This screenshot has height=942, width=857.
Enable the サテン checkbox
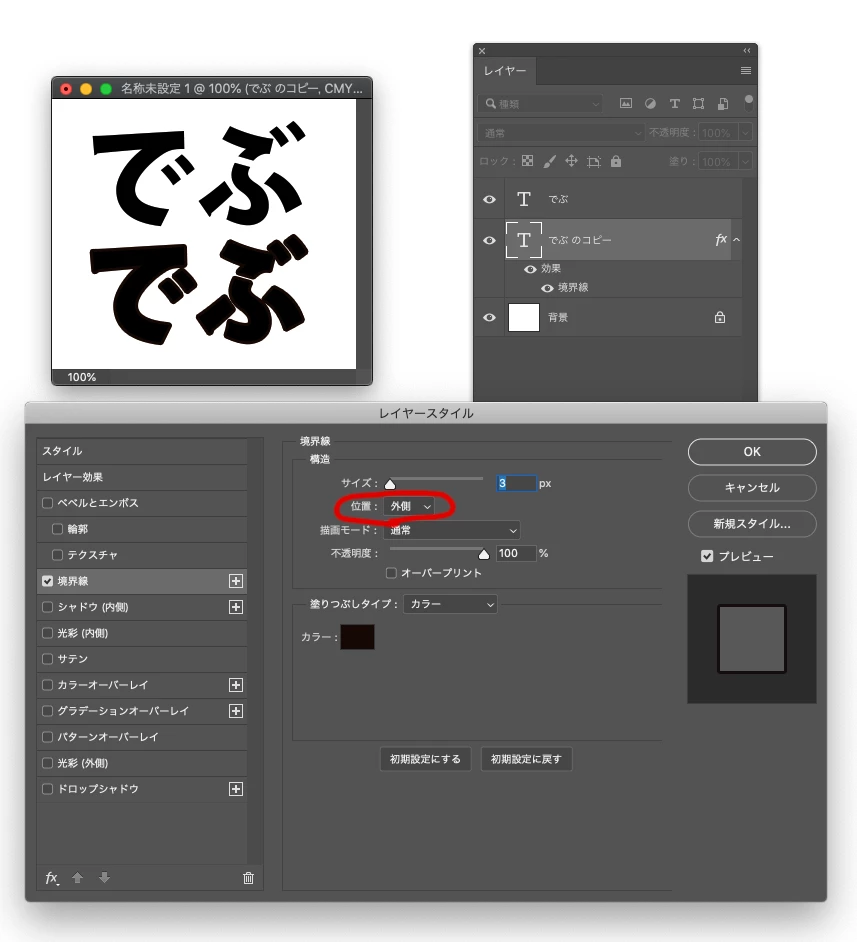pyautogui.click(x=47, y=659)
